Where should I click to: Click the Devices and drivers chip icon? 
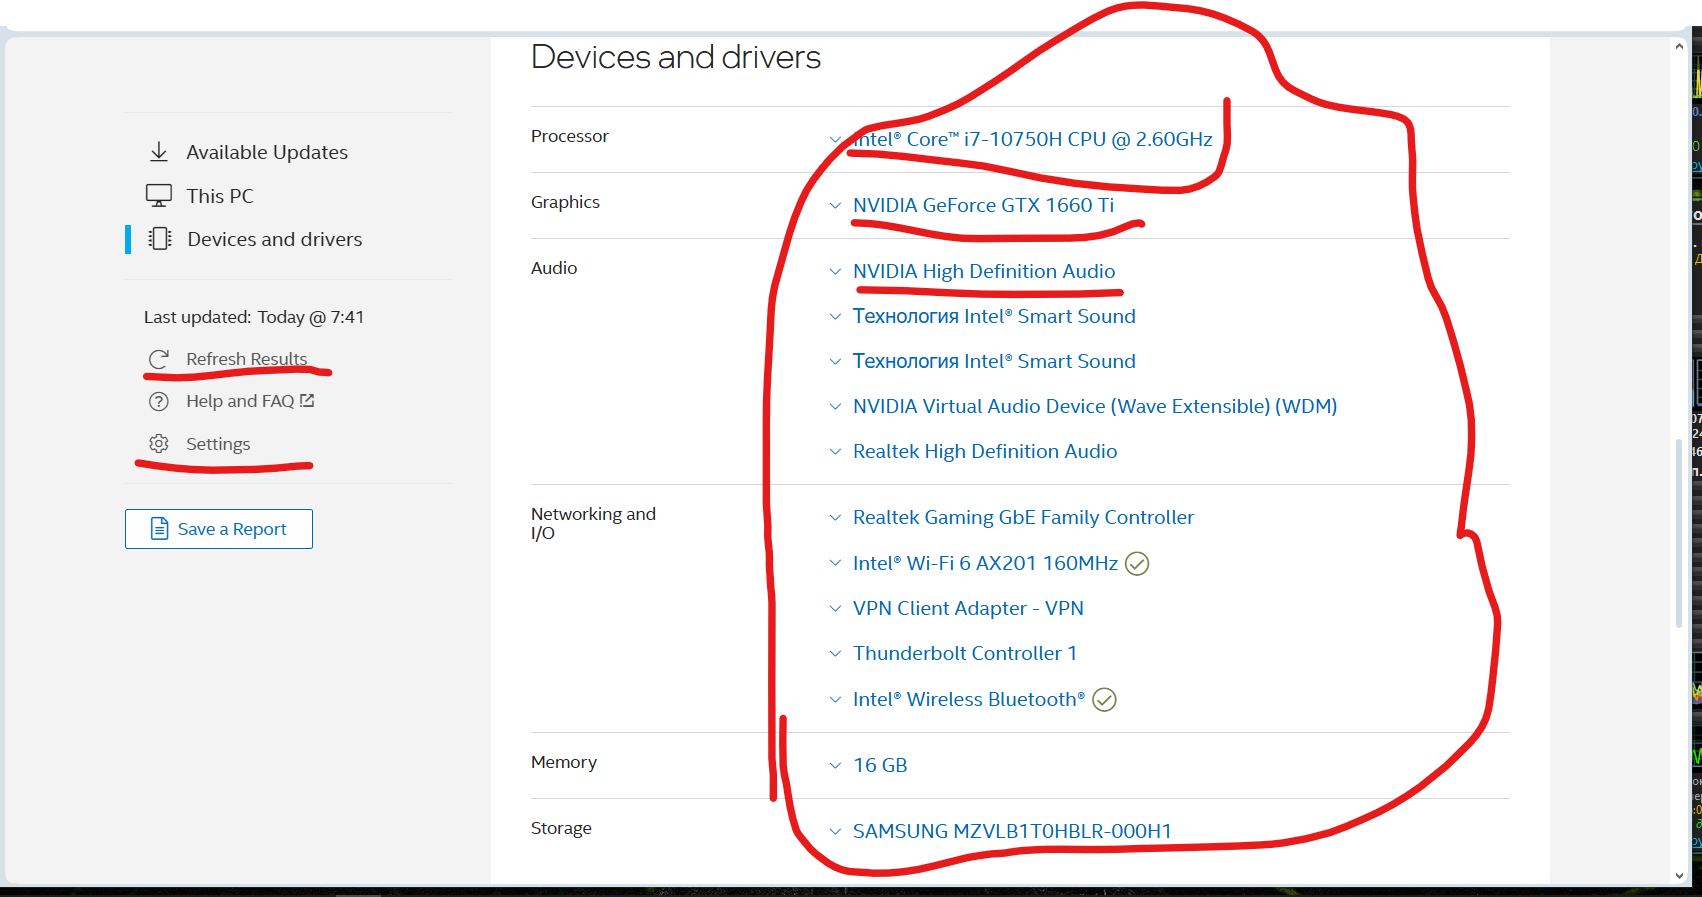159,239
